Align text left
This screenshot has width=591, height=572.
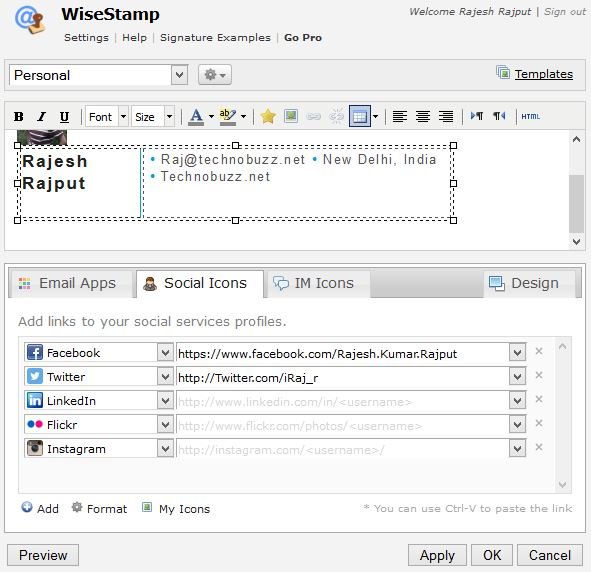point(400,116)
